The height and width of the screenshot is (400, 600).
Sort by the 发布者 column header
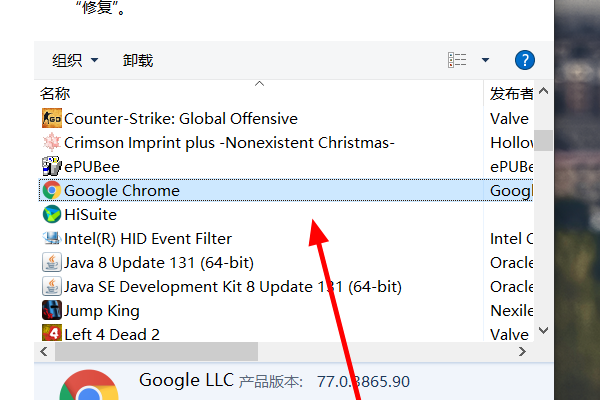[x=510, y=93]
